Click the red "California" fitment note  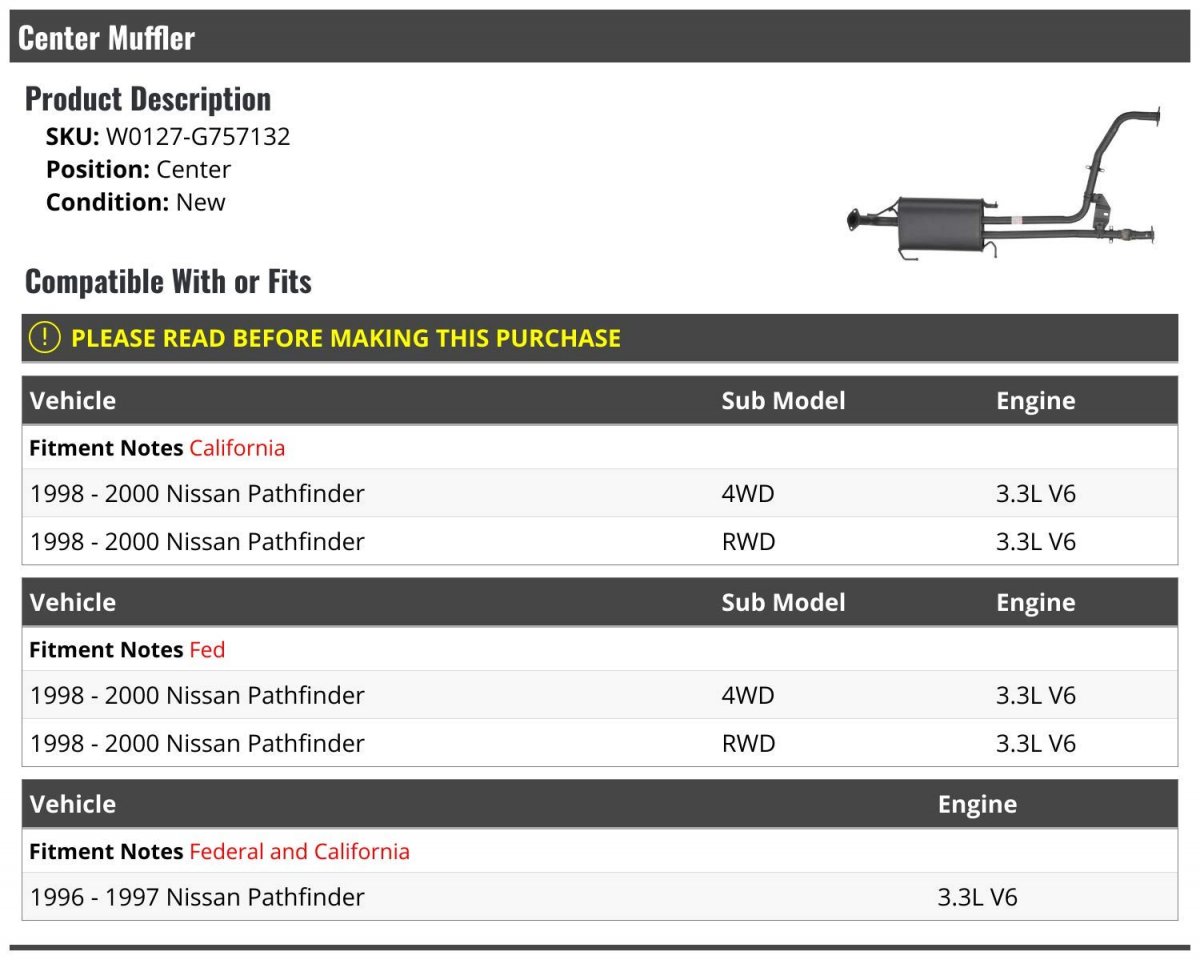(237, 448)
